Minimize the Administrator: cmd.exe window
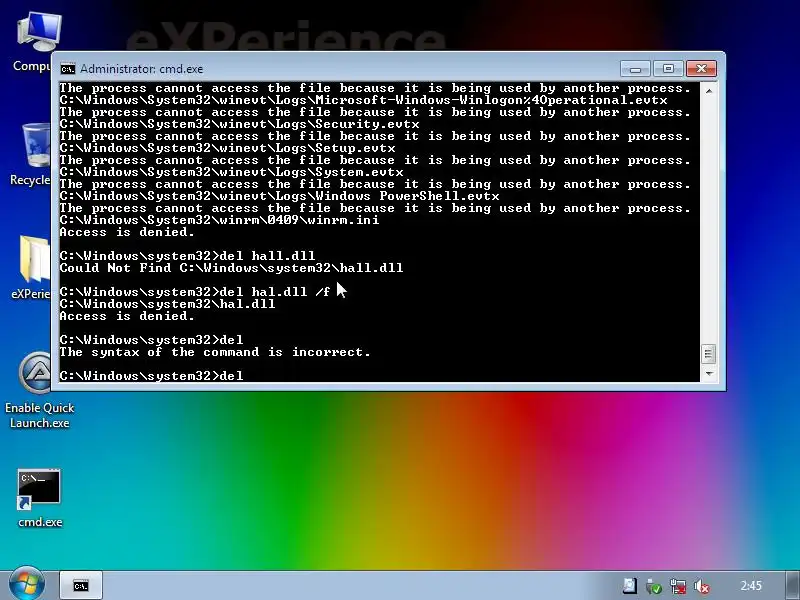Screen dimensions: 800x600 [635, 68]
